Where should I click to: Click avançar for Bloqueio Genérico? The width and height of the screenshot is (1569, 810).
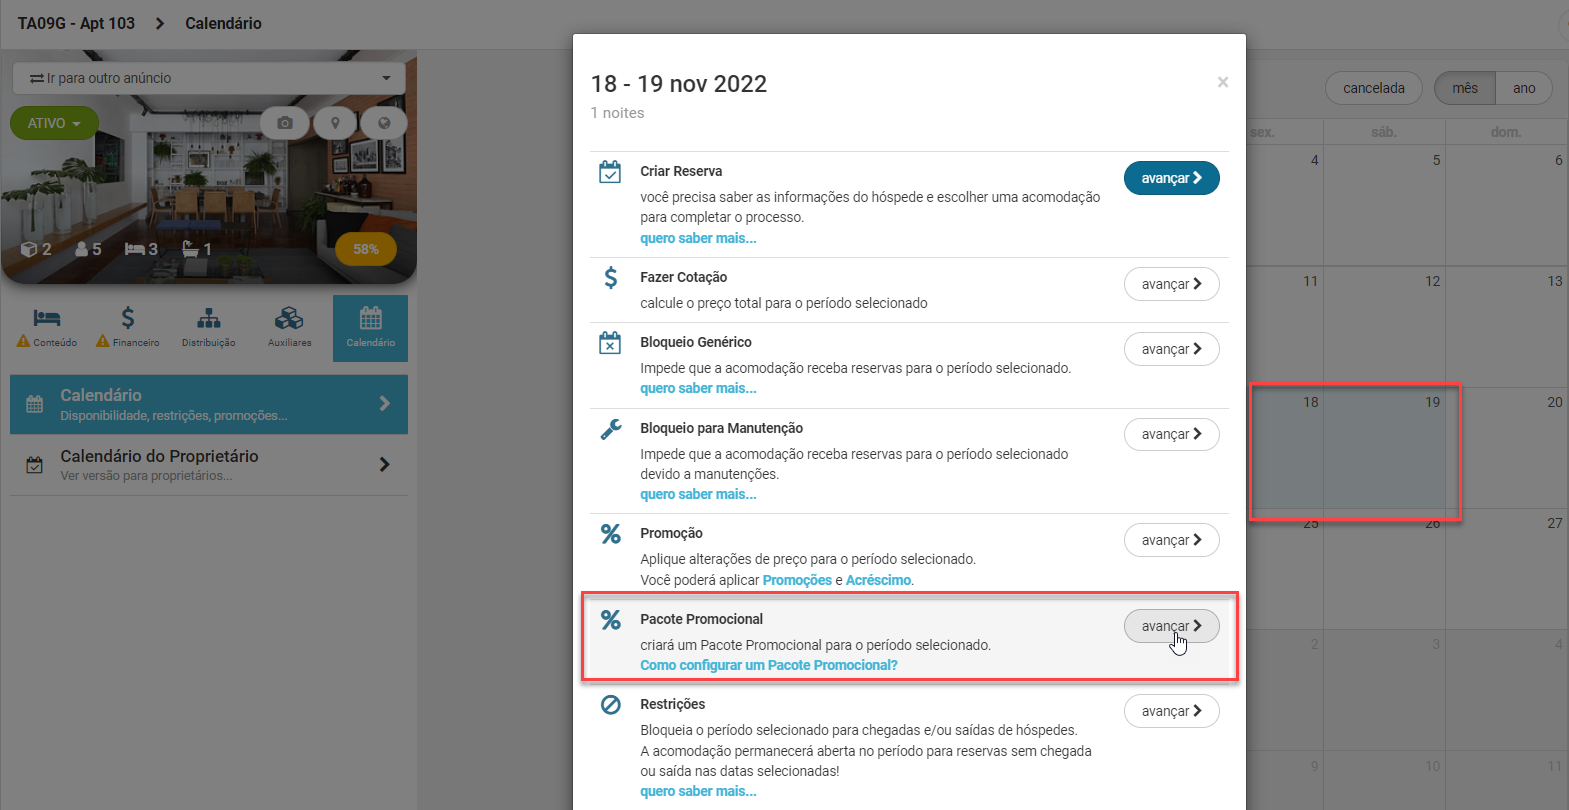pyautogui.click(x=1171, y=349)
